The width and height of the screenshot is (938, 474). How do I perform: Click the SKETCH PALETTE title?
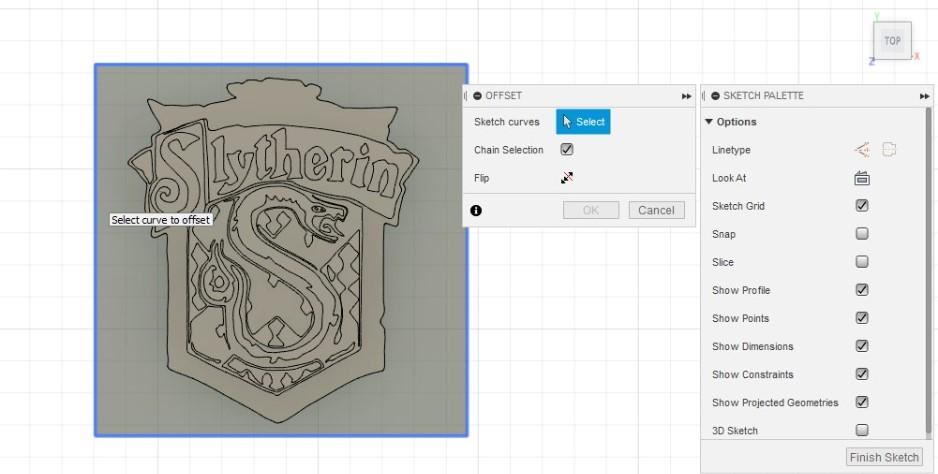[763, 96]
